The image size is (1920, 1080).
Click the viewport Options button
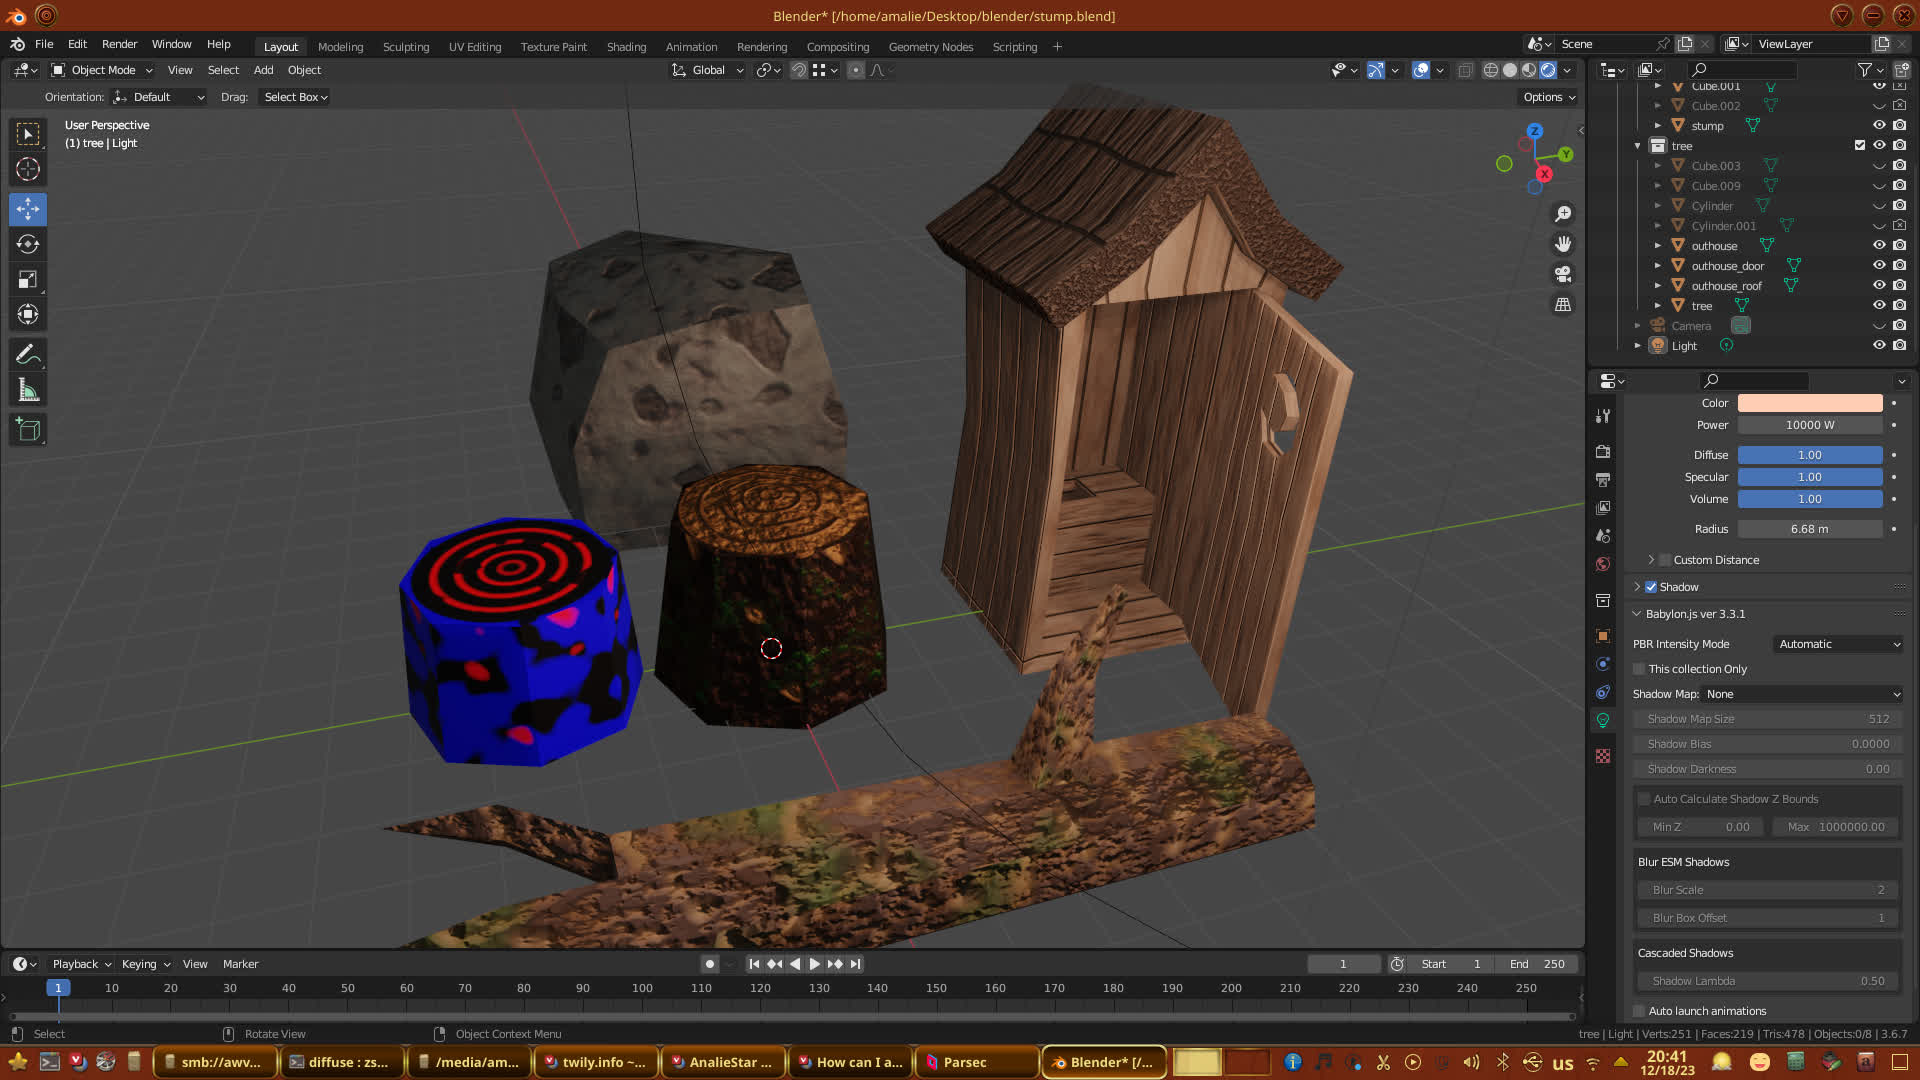(1548, 97)
